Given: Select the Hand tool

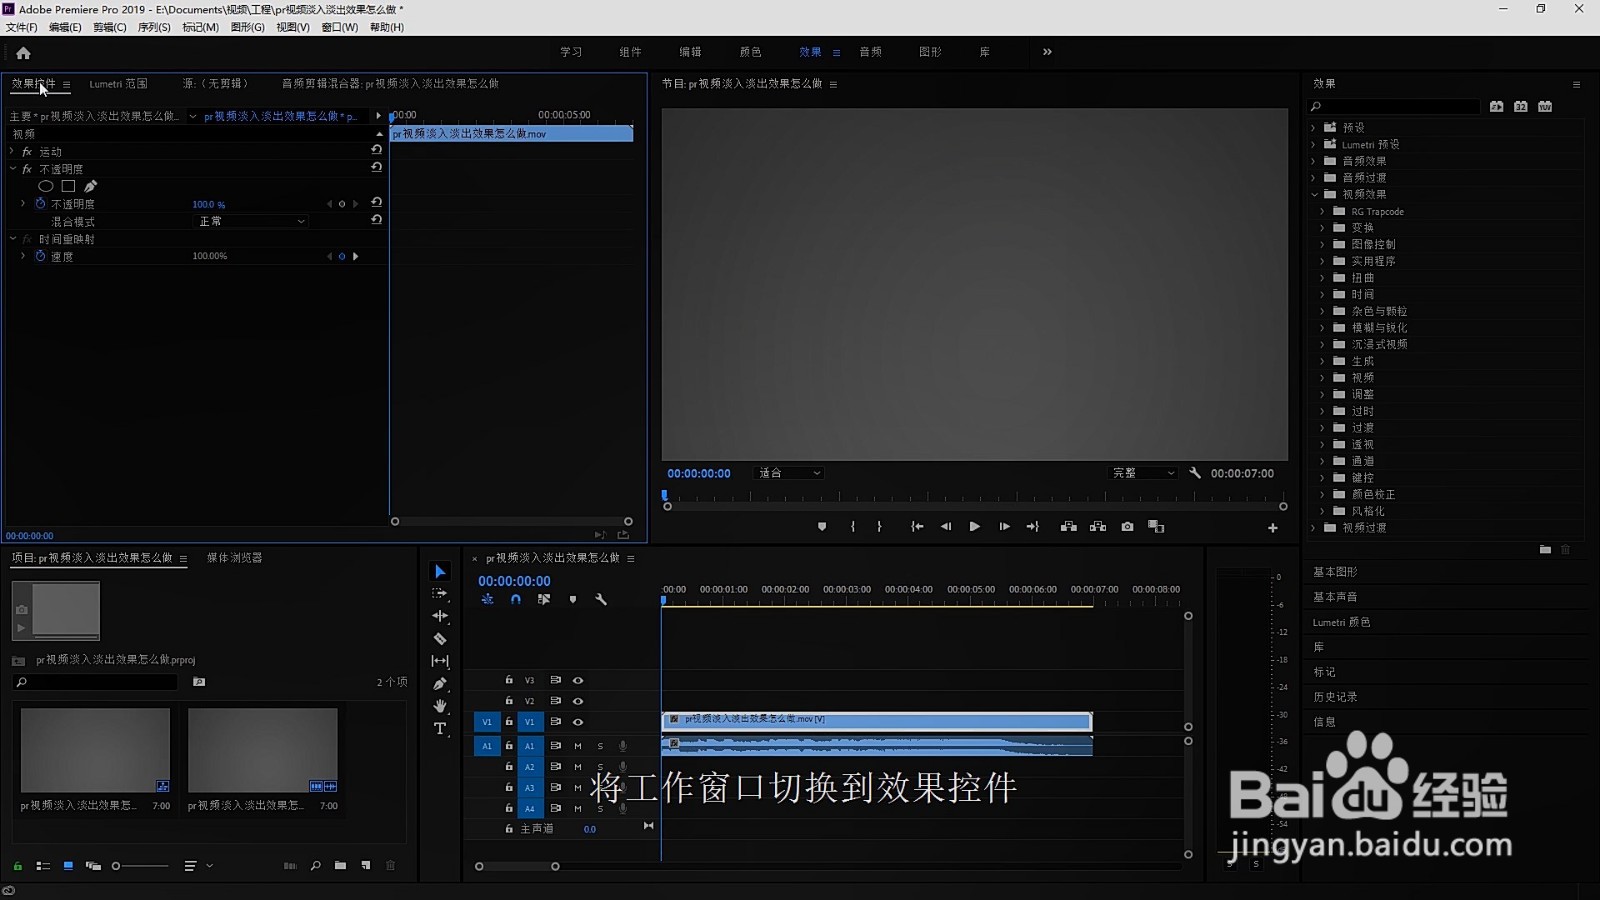Looking at the screenshot, I should point(440,706).
